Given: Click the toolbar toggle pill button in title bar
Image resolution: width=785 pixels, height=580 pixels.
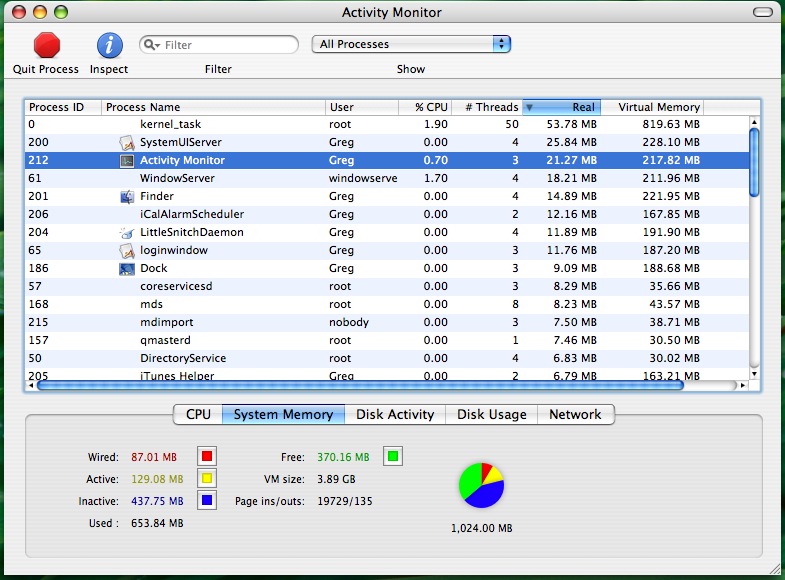Looking at the screenshot, I should click(x=762, y=12).
